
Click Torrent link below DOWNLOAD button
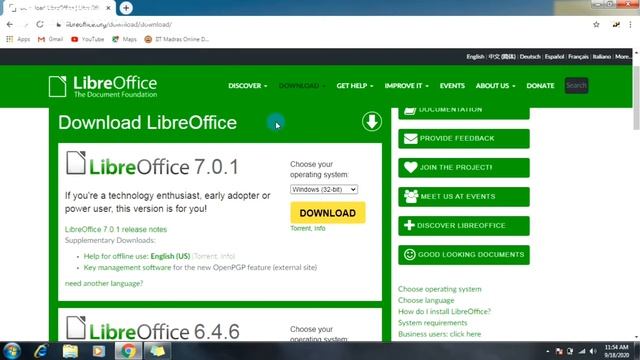(300, 229)
